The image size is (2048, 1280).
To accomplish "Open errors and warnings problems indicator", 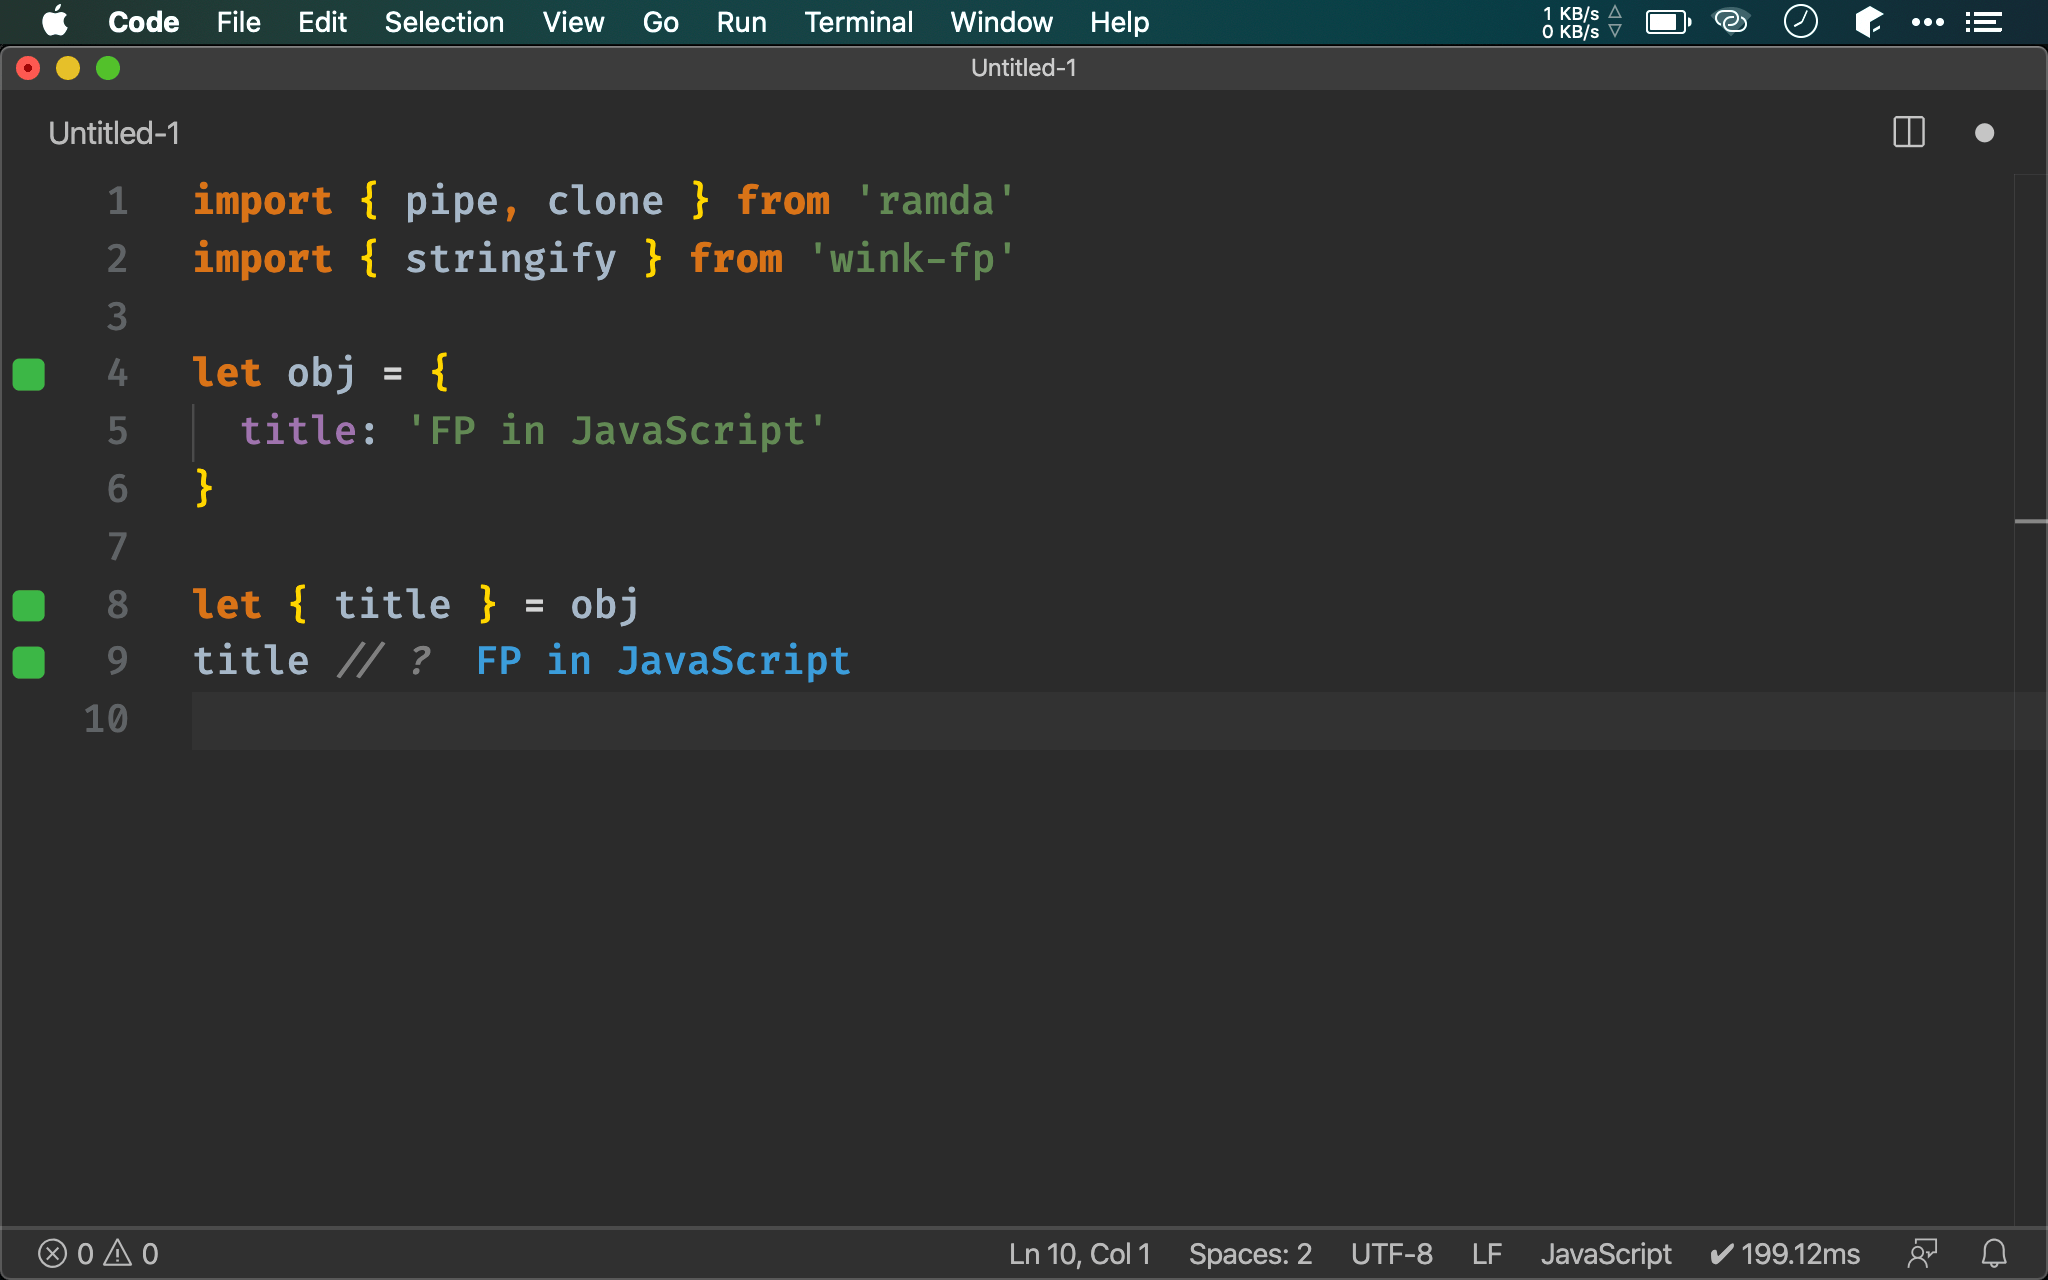I will coord(98,1253).
